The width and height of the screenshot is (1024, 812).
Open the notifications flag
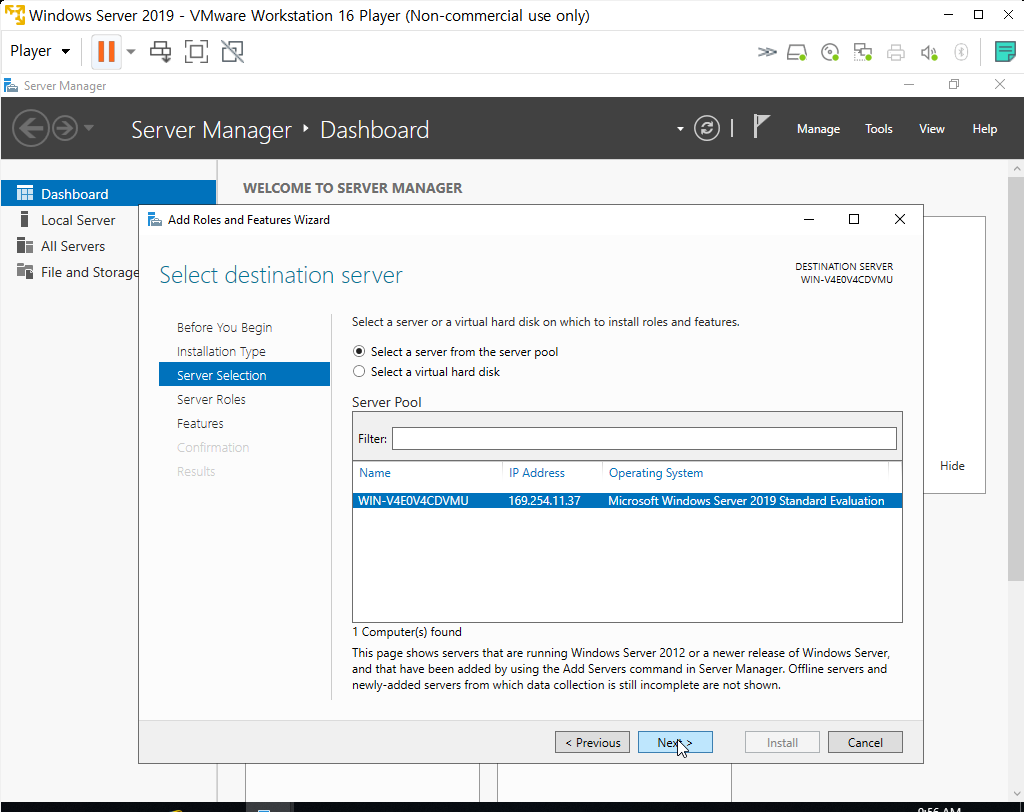761,127
